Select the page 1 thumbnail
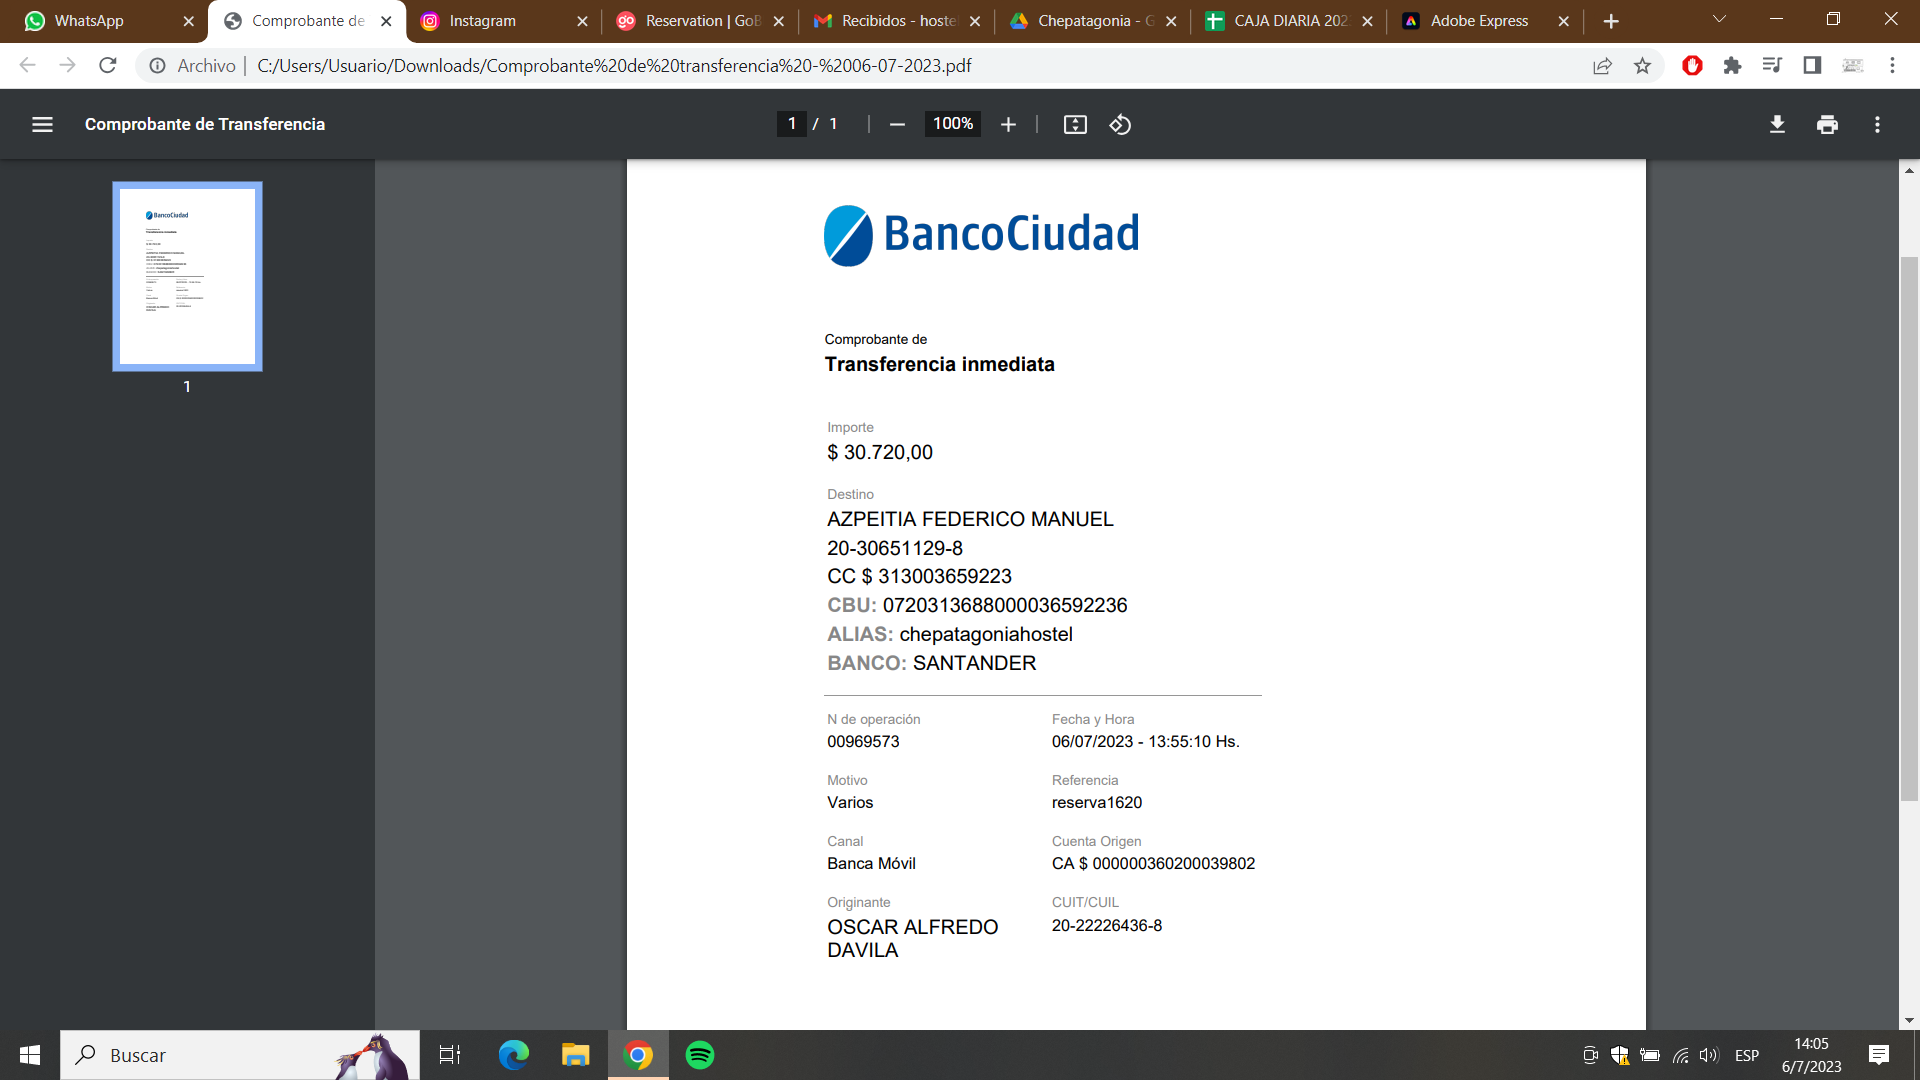 (x=187, y=276)
